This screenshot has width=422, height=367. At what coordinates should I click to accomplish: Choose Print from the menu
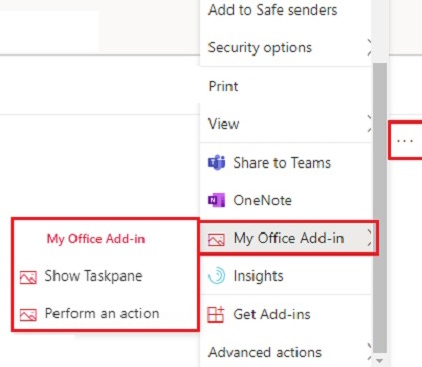click(286, 86)
